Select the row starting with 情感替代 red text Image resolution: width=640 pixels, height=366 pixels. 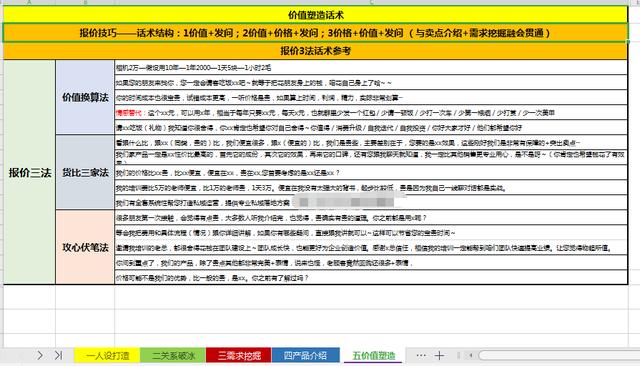point(371,113)
